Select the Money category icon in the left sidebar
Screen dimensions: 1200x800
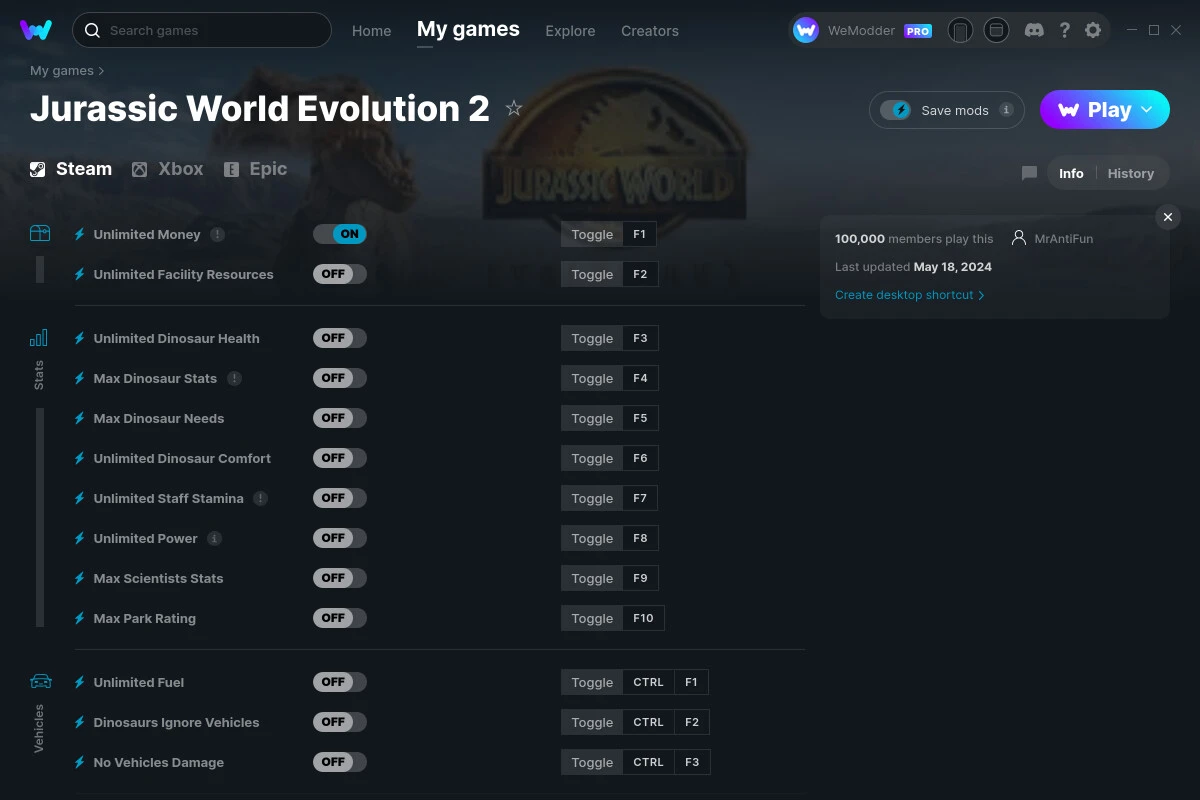point(40,232)
